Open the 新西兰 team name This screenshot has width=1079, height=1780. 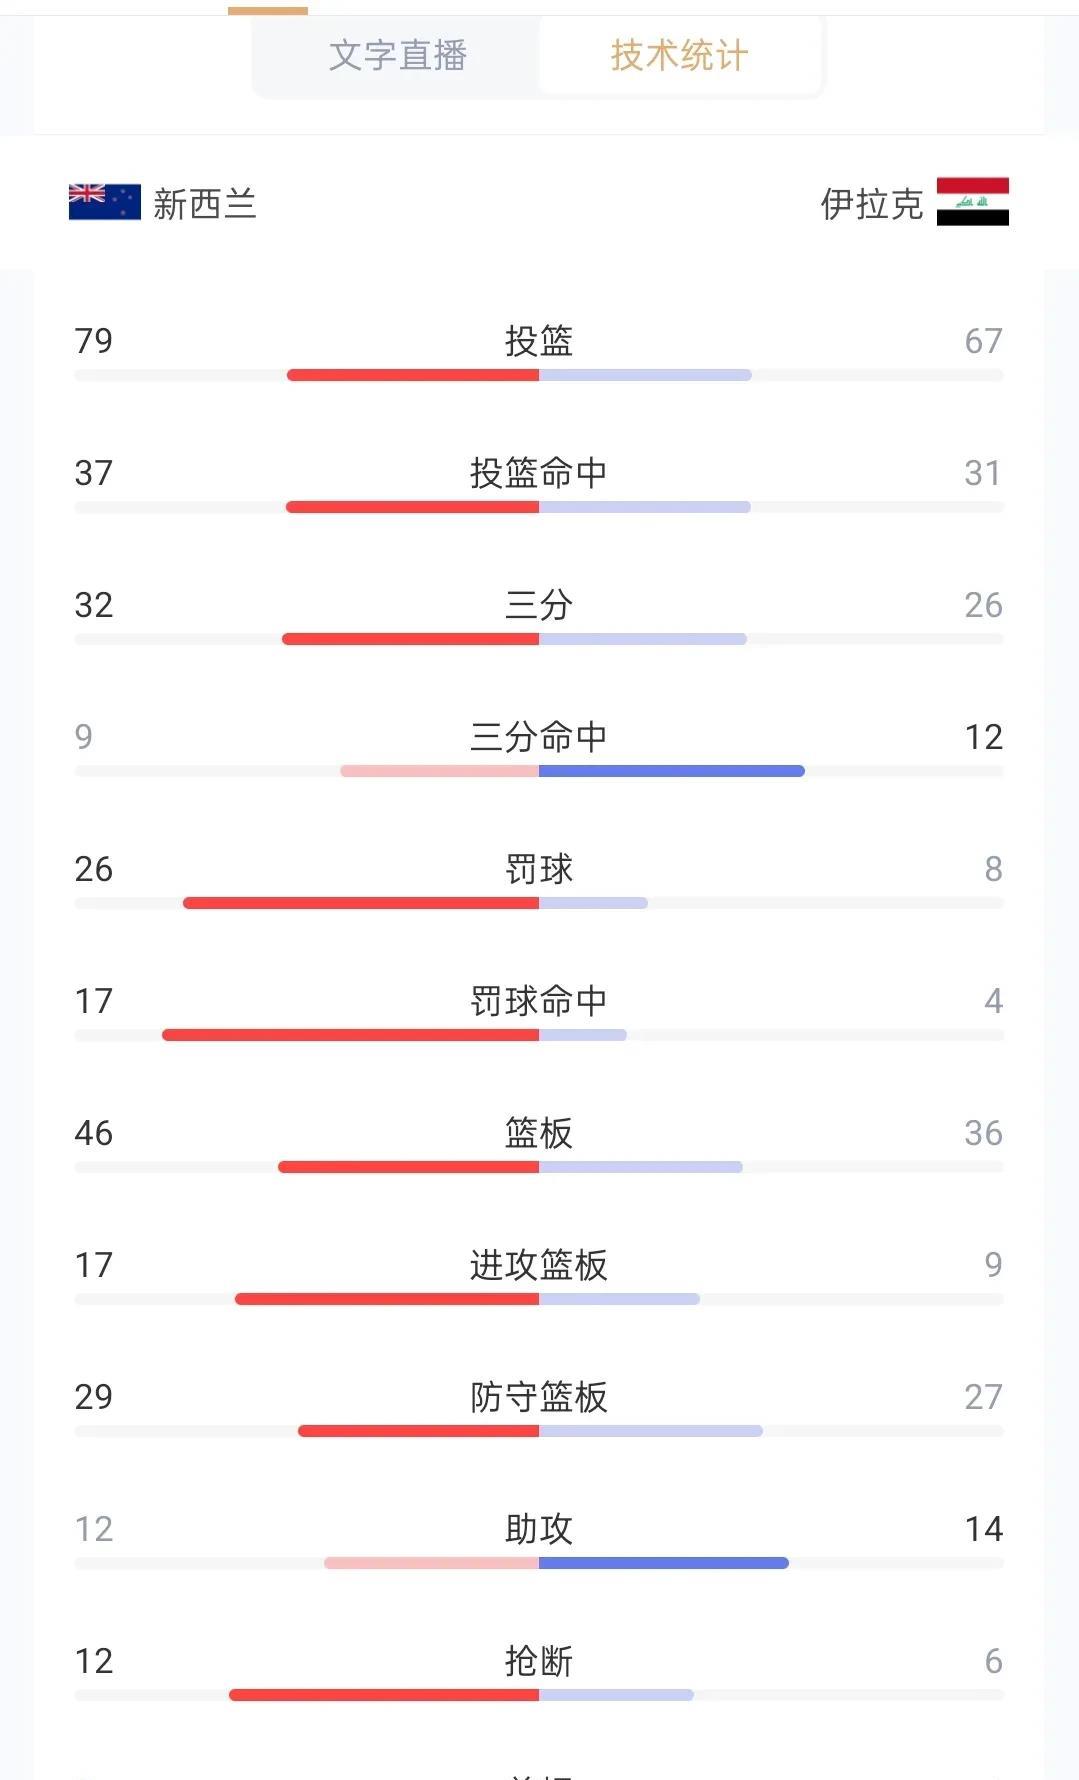click(205, 204)
